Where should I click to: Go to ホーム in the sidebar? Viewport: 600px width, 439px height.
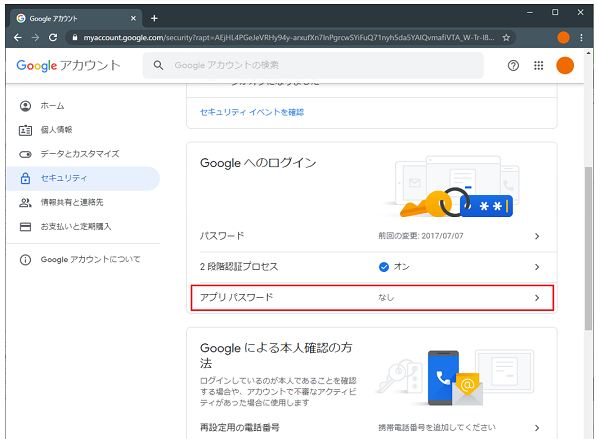click(52, 106)
